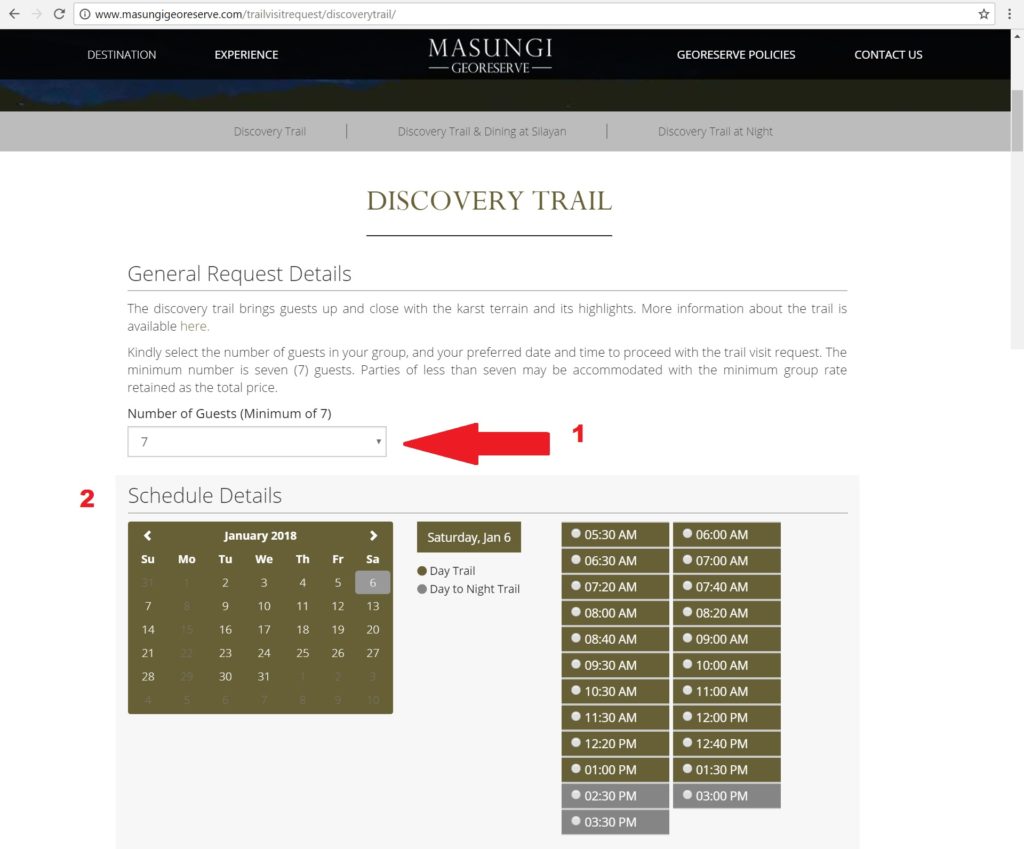Select the 06:00 AM time slot
1024x849 pixels.
(x=727, y=534)
